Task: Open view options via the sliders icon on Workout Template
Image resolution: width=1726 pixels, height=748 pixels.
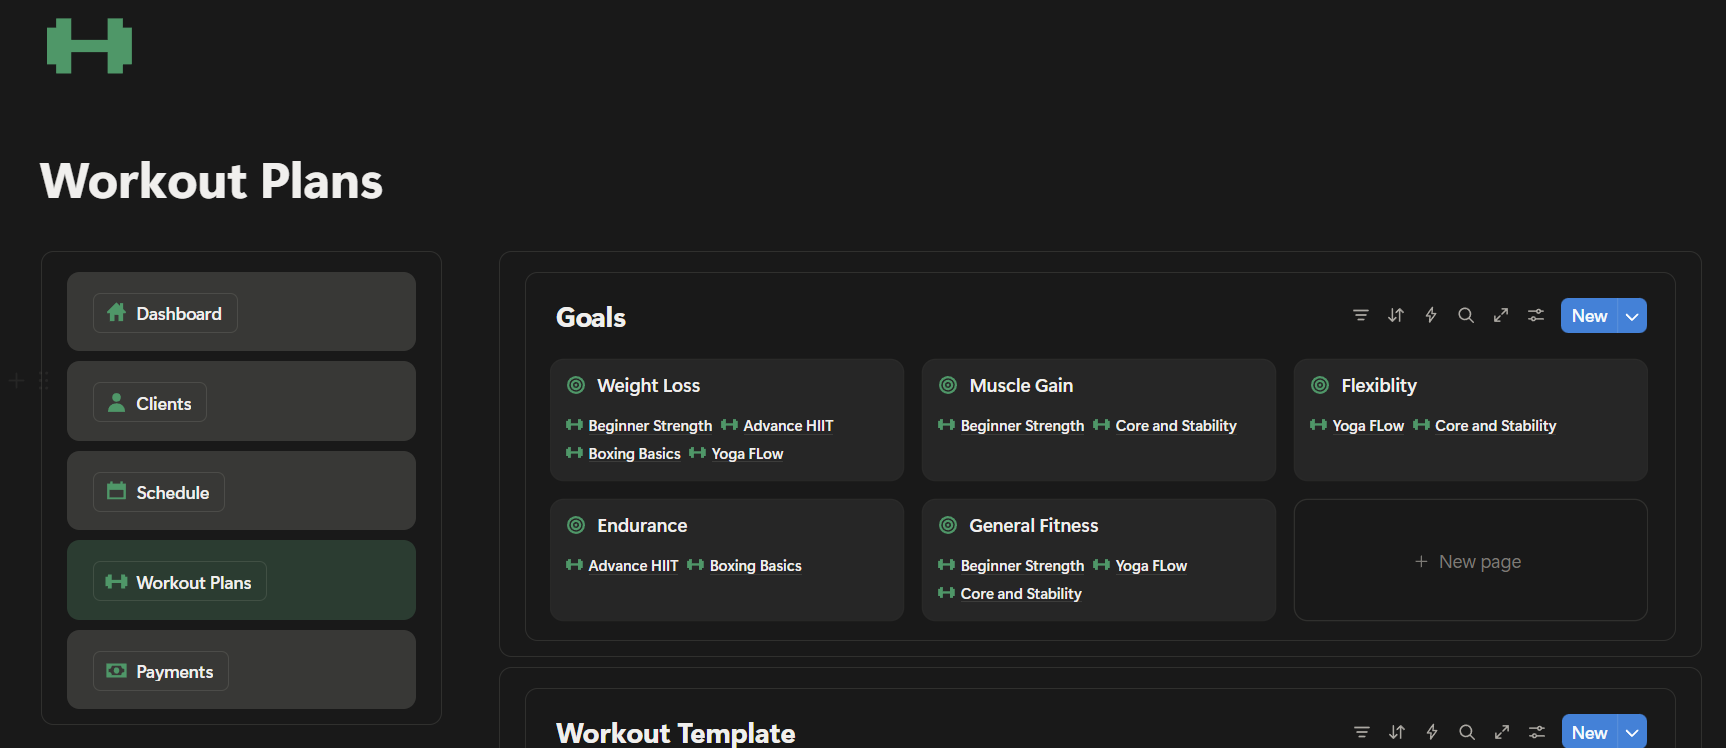Action: pos(1537,732)
